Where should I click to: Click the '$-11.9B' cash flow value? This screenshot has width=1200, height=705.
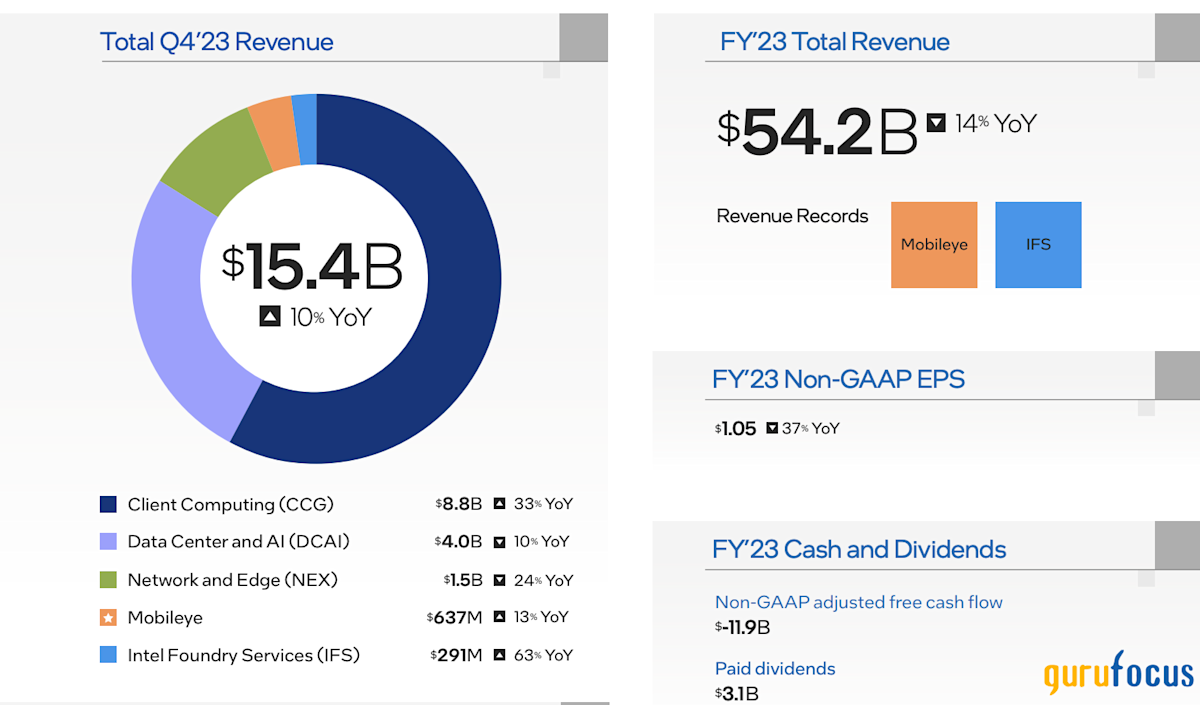tap(743, 628)
